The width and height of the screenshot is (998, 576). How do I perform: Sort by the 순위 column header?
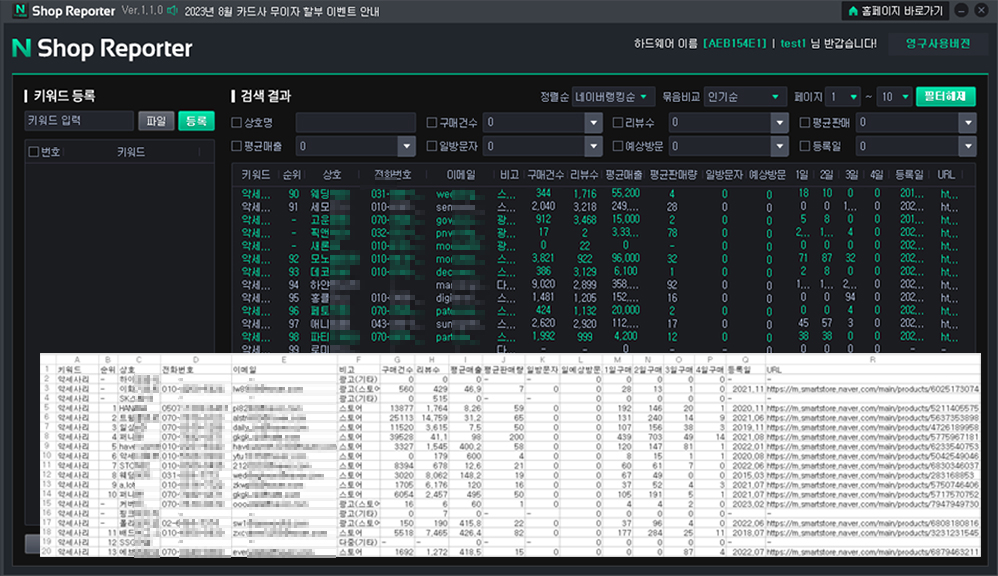[x=292, y=174]
